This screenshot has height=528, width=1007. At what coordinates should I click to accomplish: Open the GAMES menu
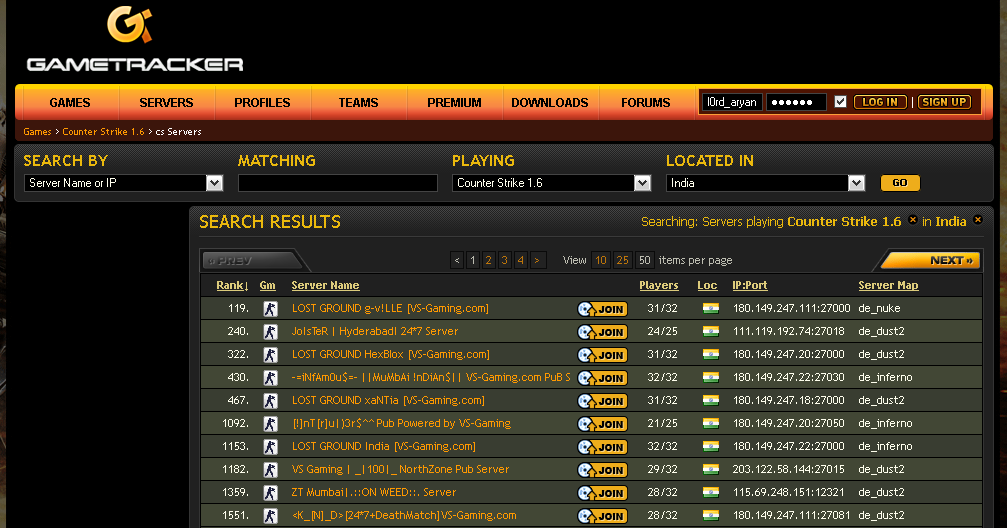[x=69, y=103]
